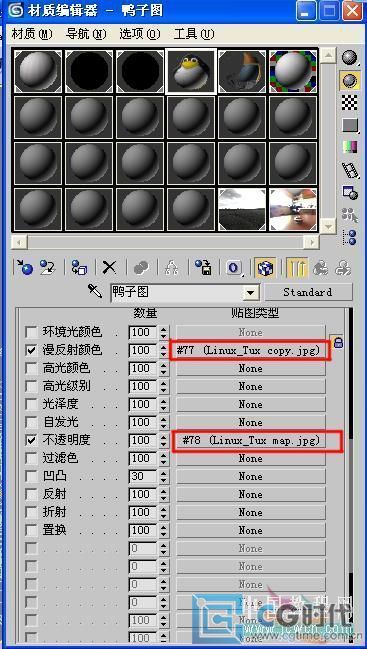Enable 过滤色 checkbox
Viewport: 367px width, 649px height.
31,459
